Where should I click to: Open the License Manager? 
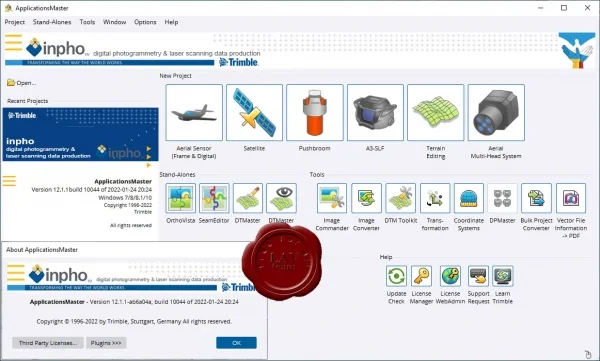coord(421,276)
